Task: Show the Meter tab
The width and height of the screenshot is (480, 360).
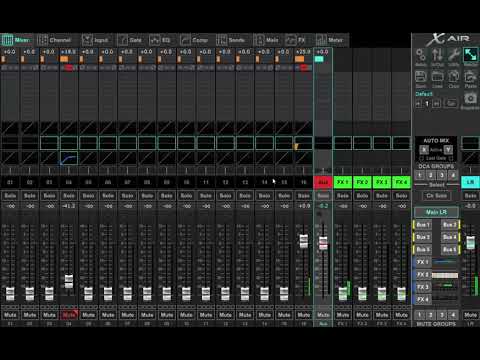Action: pyautogui.click(x=330, y=40)
